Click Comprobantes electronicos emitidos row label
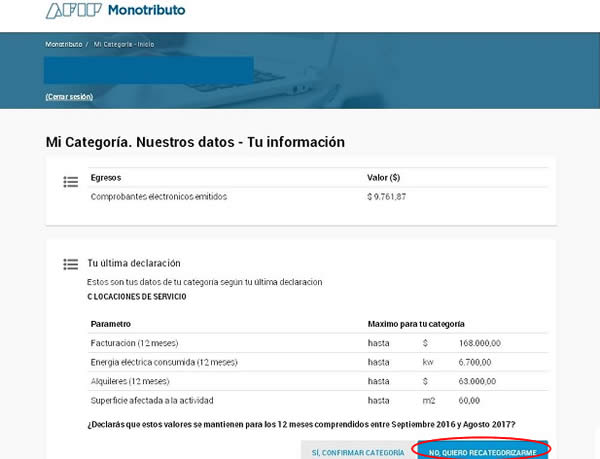This screenshot has width=600, height=459. pos(159,197)
